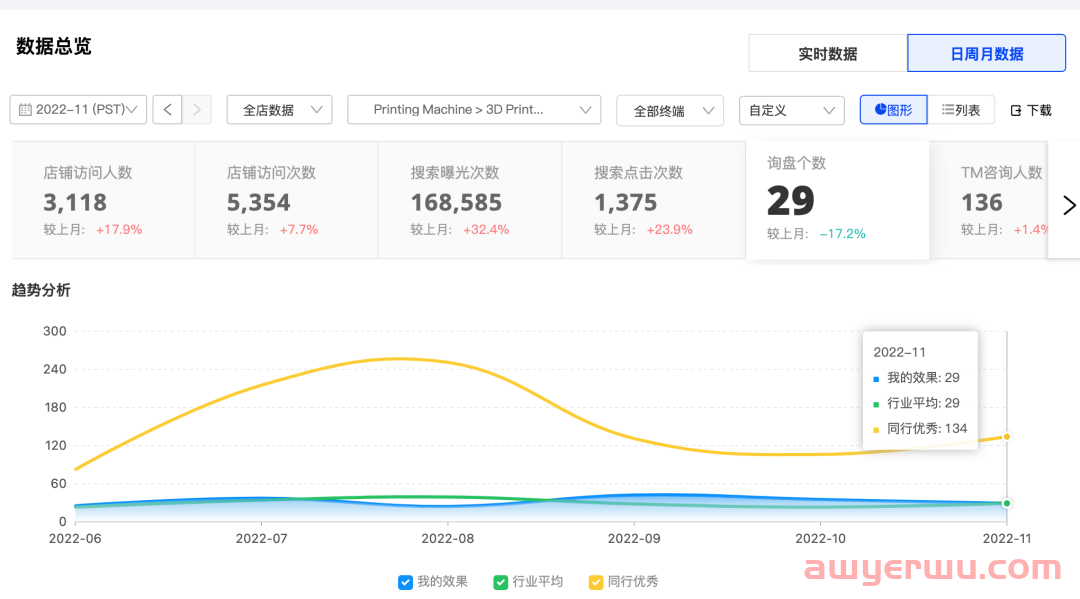
Task: Open the 自定义 dropdown
Action: 791,110
